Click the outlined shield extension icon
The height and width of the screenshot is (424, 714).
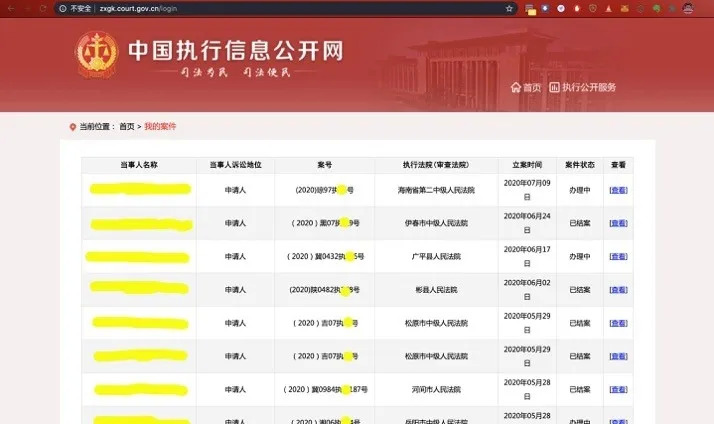592,8
